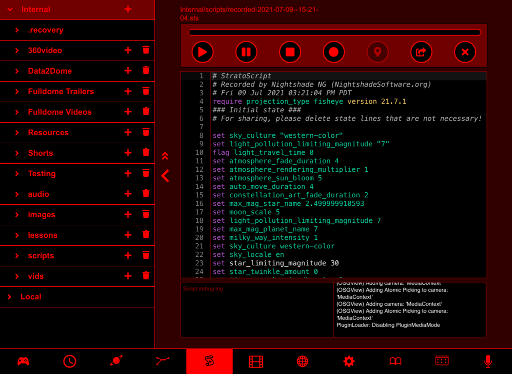Start recording a new script
Viewport: 512px width, 374px height.
pyautogui.click(x=334, y=52)
